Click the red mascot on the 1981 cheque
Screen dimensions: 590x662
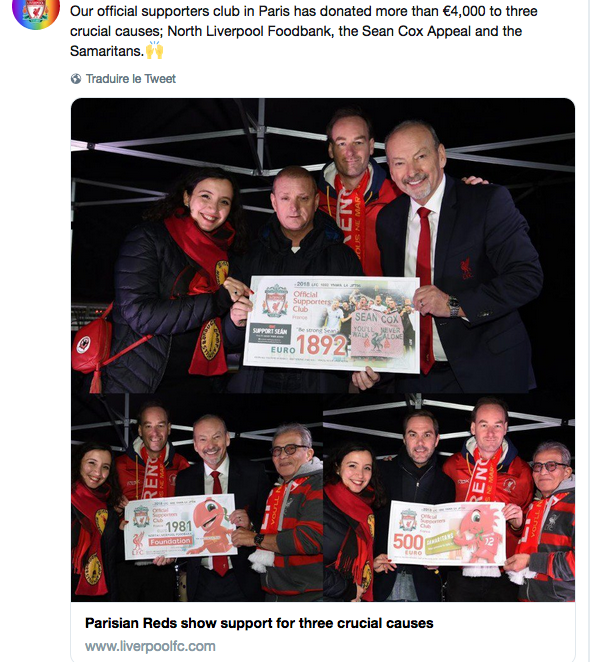pos(211,526)
